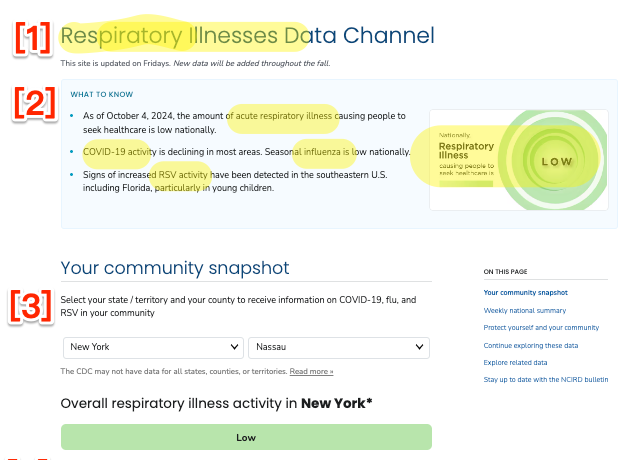This screenshot has height=460, width=623.
Task: Open Stay up to date NCIRD bulletin link
Action: [x=546, y=379]
